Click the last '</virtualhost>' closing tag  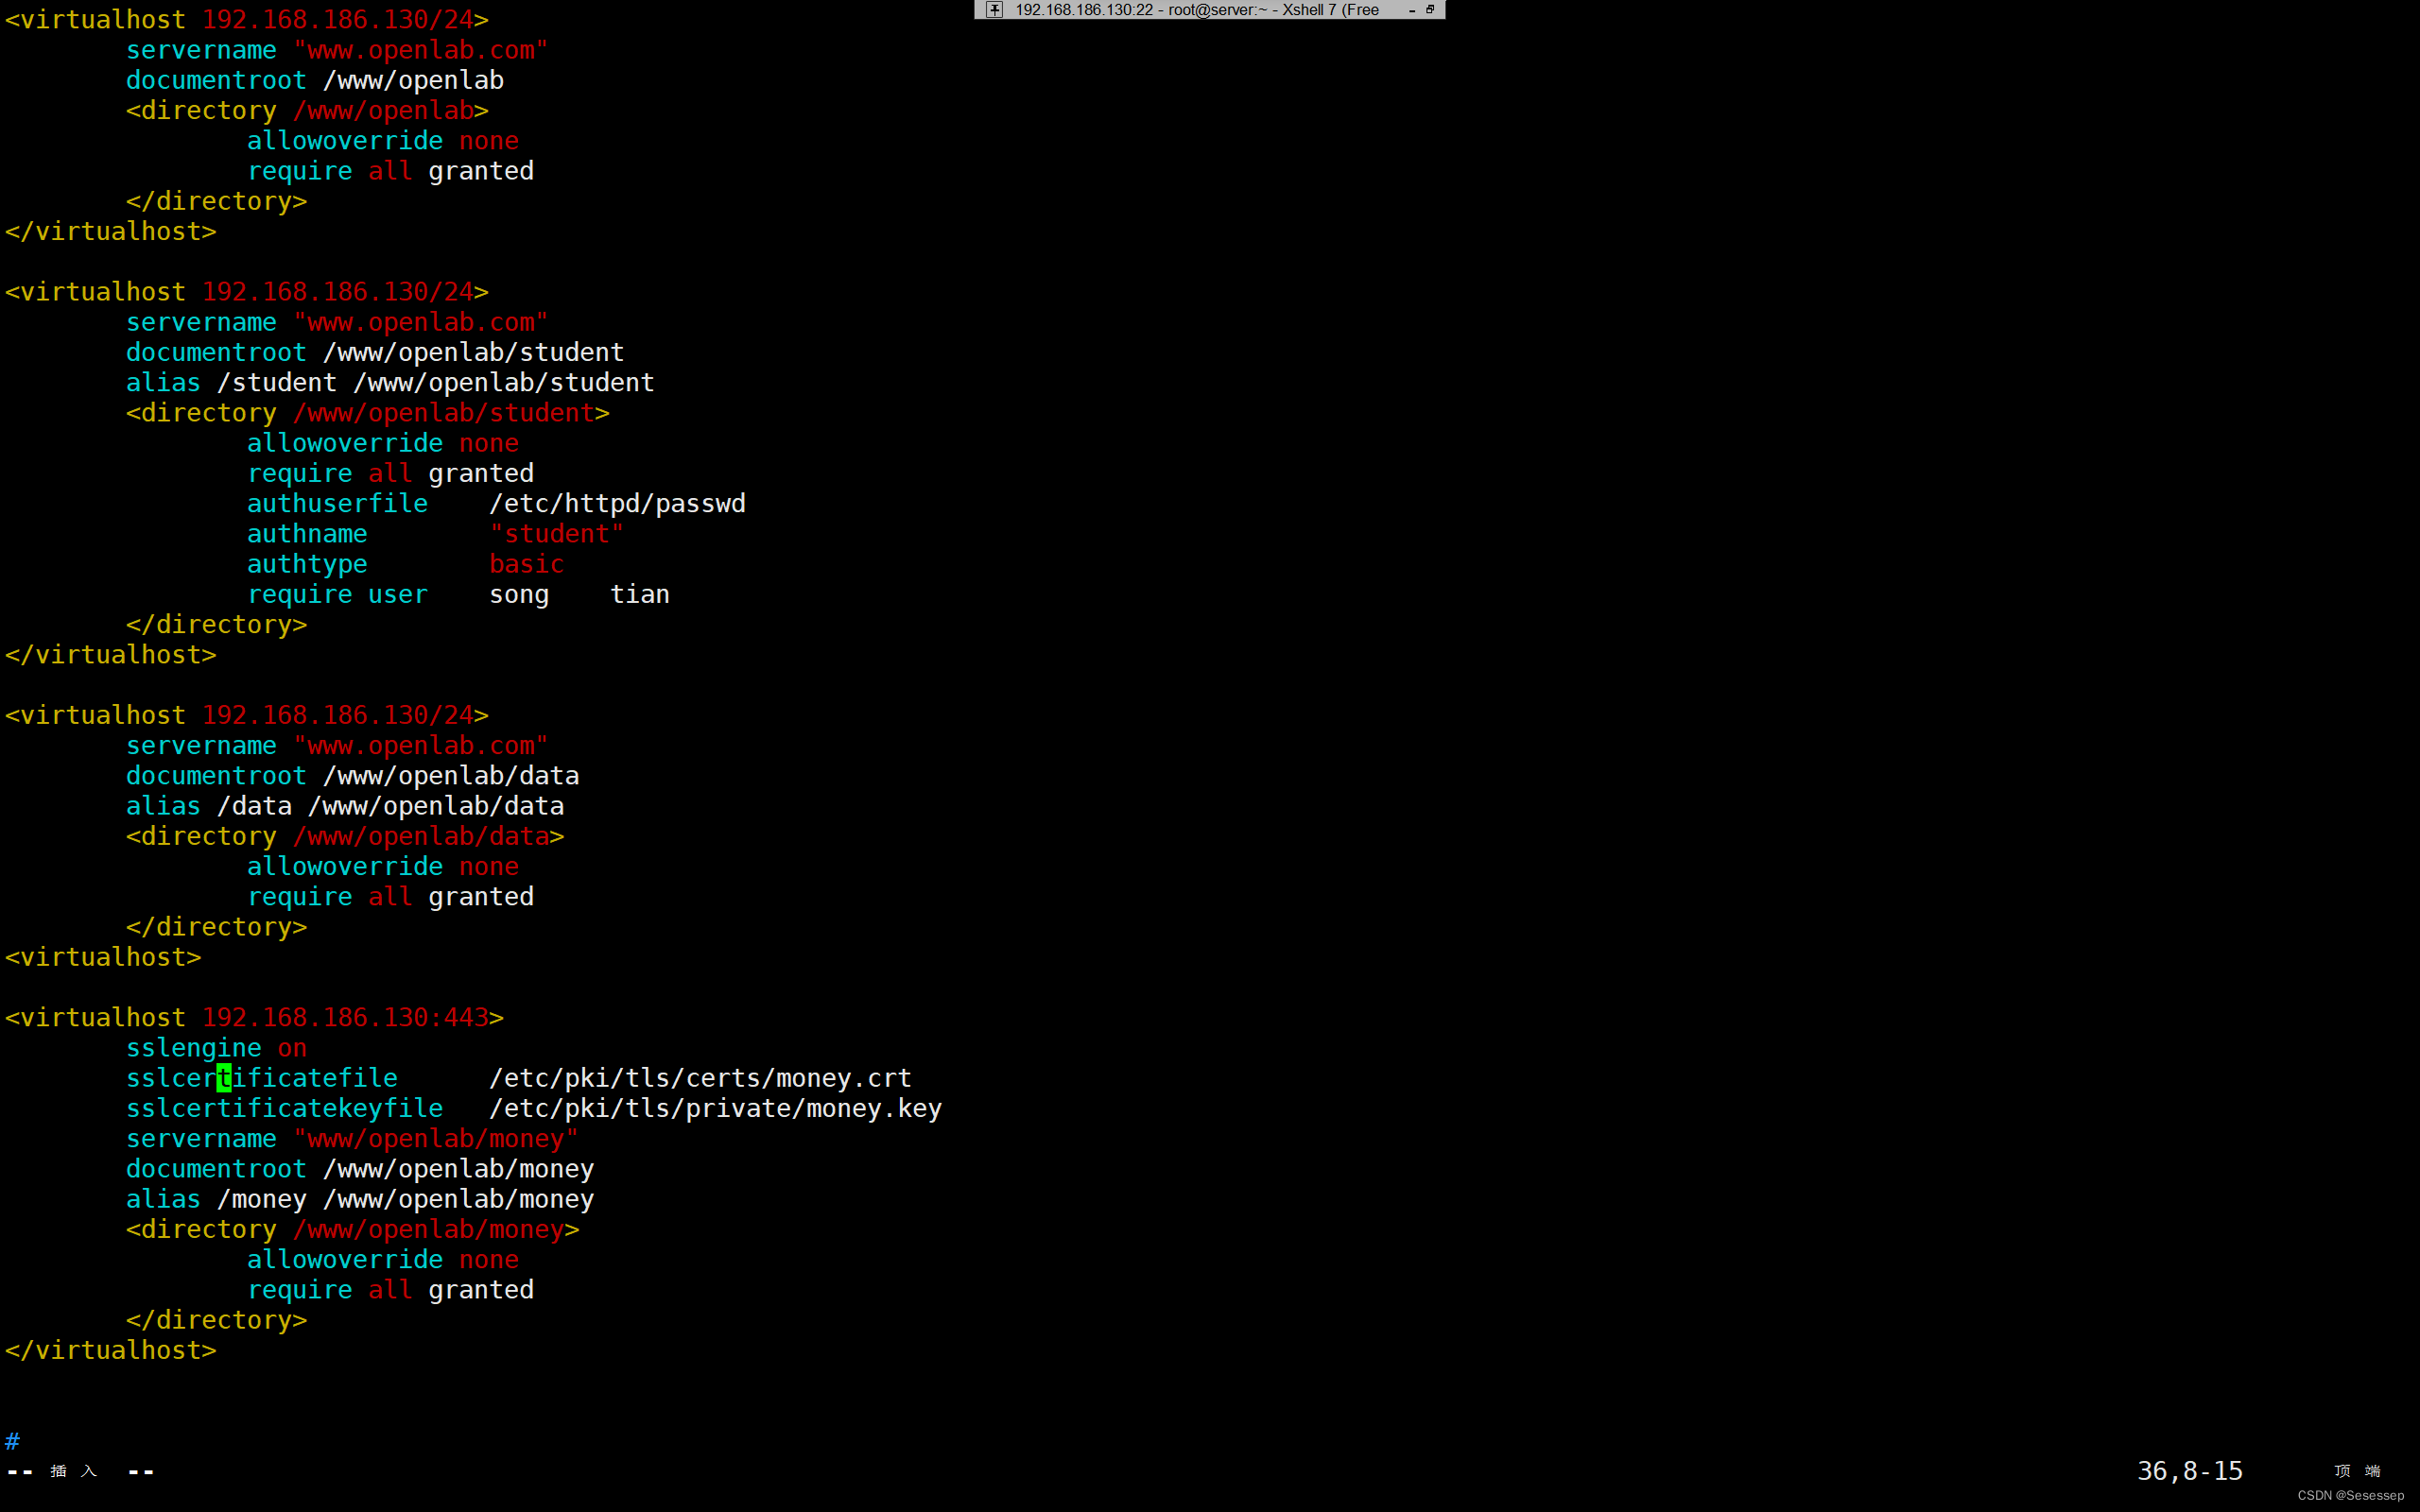[110, 1351]
